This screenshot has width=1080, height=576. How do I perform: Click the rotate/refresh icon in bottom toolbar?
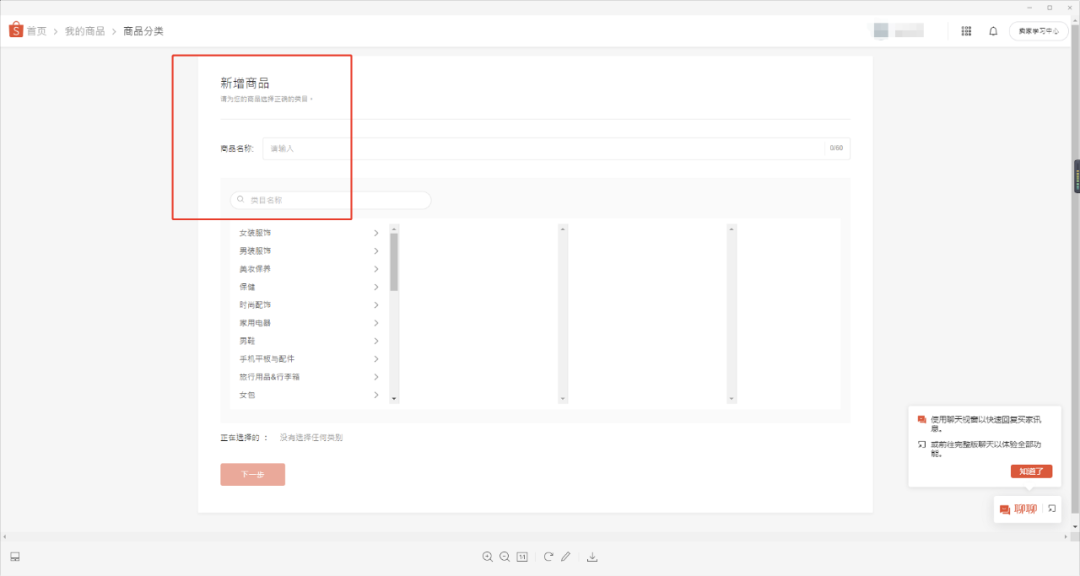pos(547,556)
